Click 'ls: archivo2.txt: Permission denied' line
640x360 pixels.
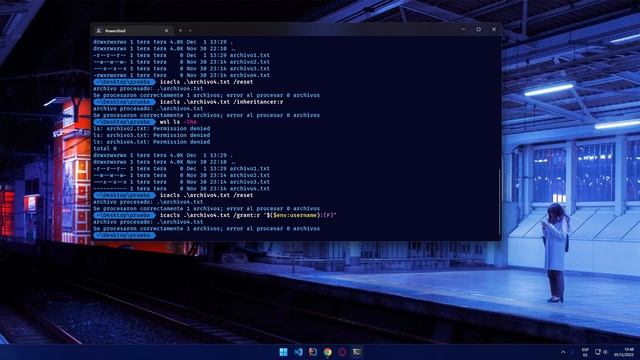[151, 129]
